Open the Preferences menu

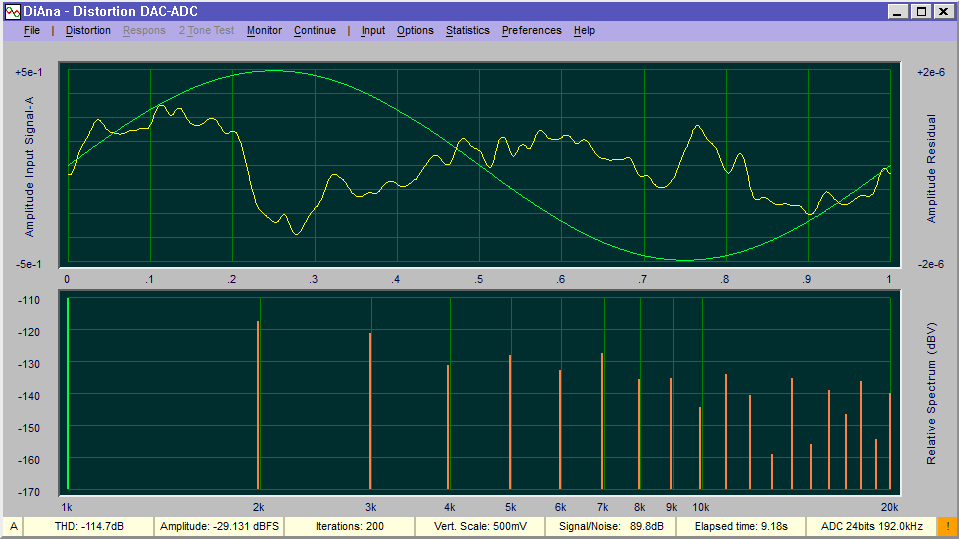[x=531, y=30]
